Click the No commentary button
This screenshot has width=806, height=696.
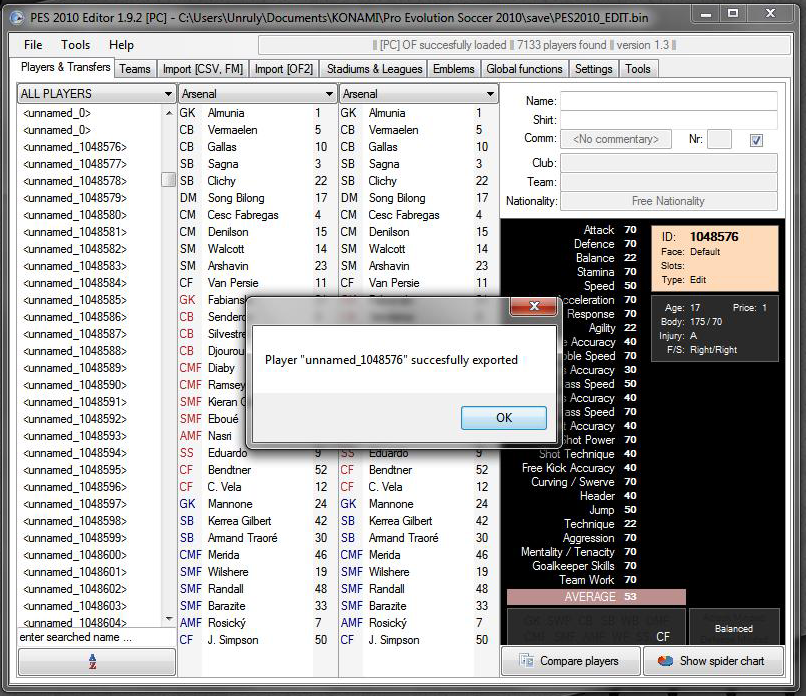(616, 139)
